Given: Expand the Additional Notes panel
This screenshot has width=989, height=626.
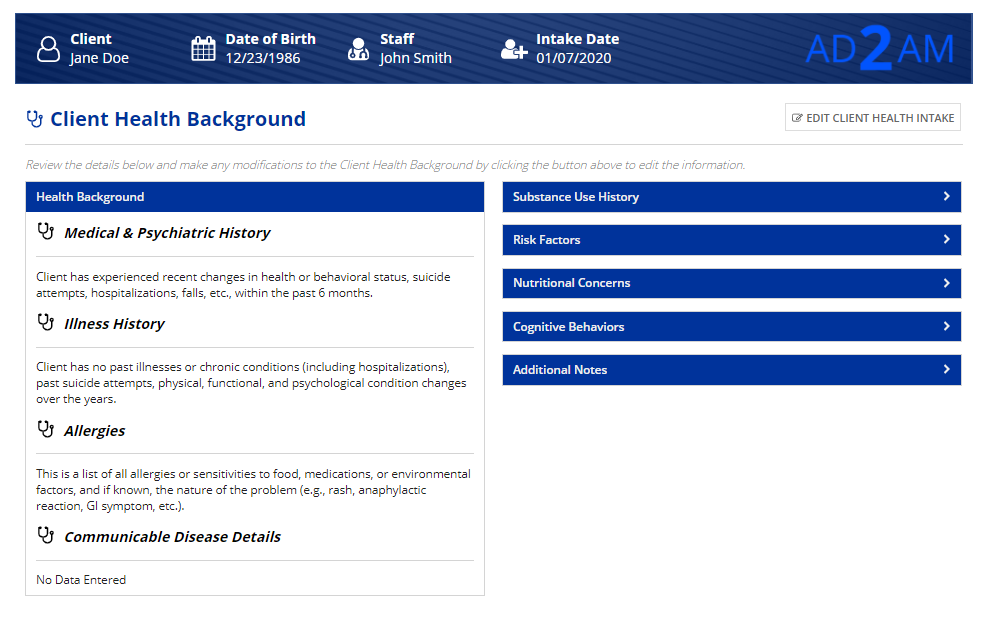Looking at the screenshot, I should (x=732, y=370).
